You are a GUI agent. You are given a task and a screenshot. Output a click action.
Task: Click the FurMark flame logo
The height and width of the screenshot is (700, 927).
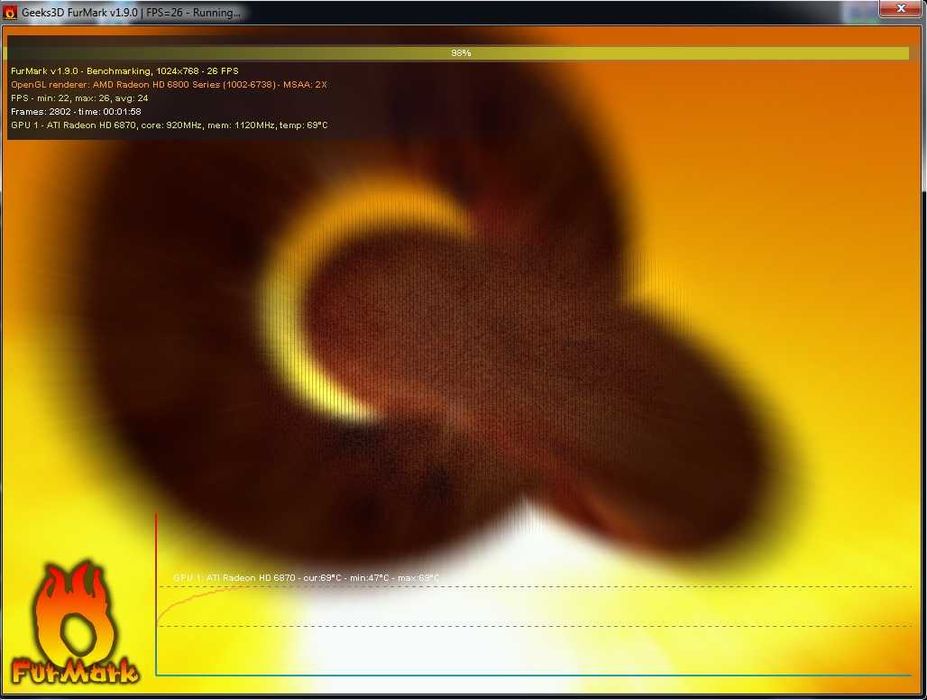point(75,624)
